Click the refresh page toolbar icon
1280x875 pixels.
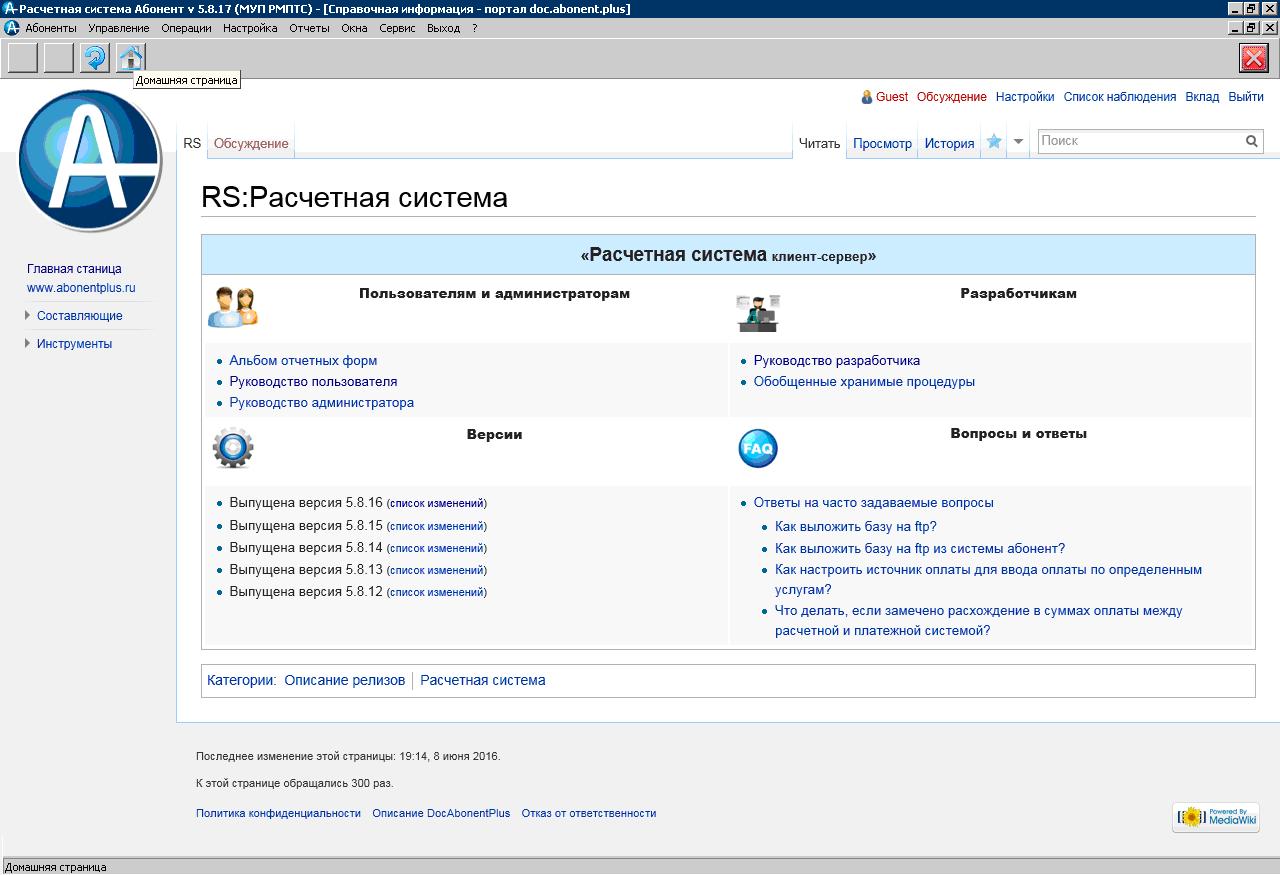point(94,58)
